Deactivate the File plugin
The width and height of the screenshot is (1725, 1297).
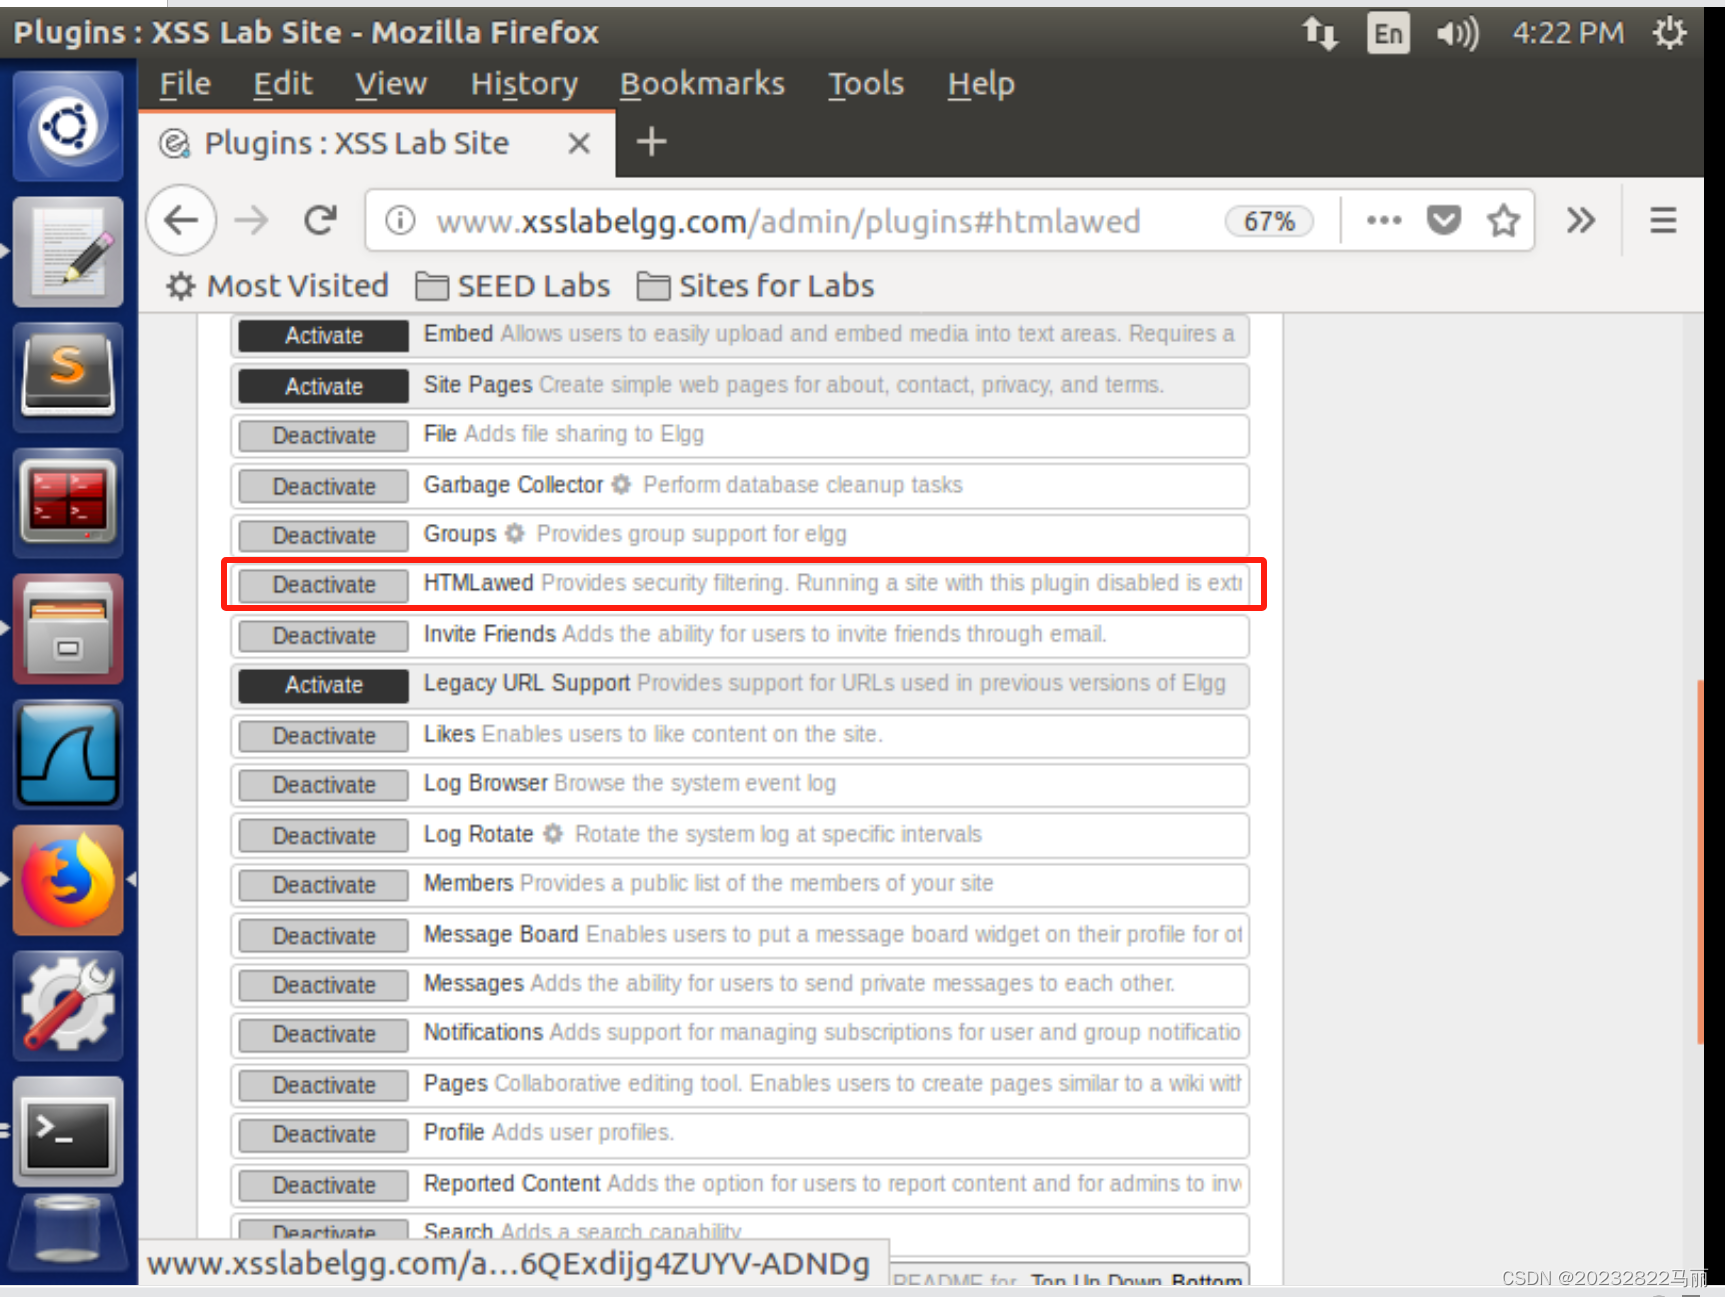324,435
